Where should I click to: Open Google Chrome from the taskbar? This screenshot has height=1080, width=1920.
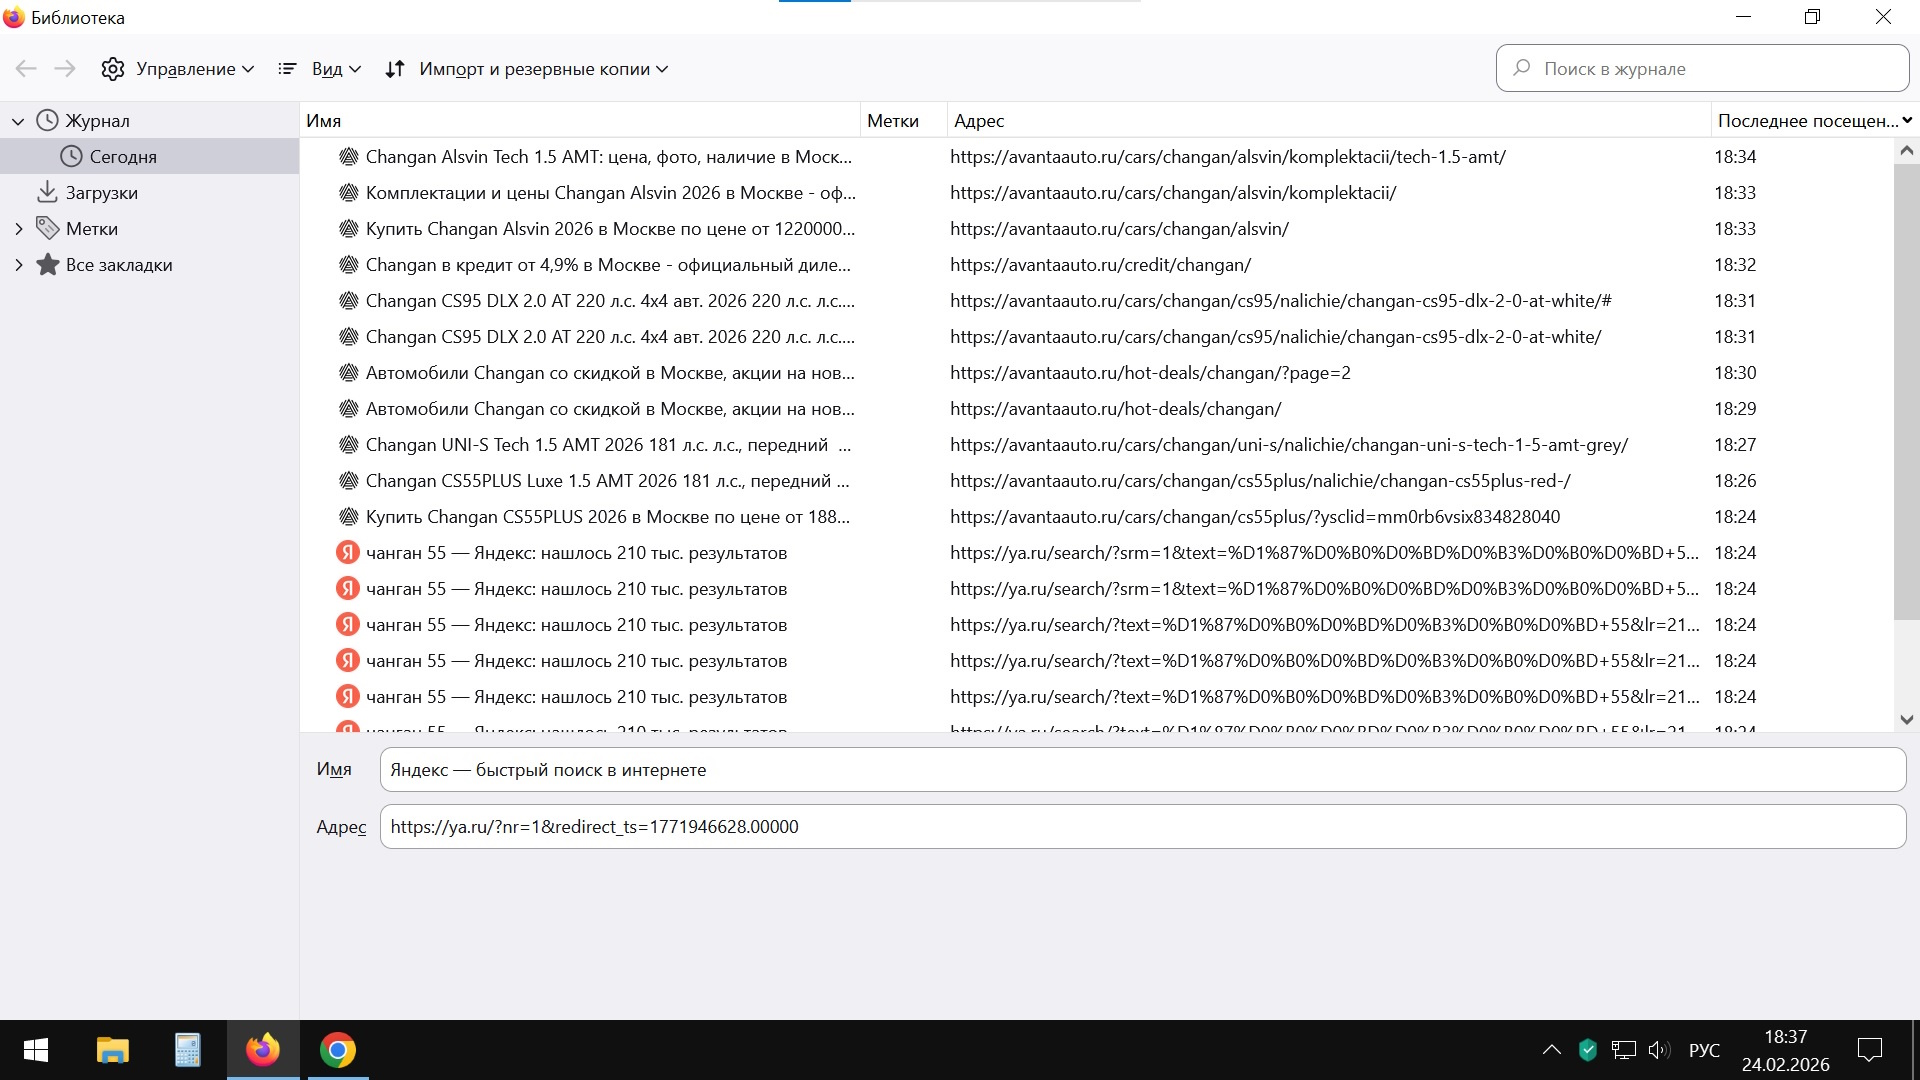338,1050
